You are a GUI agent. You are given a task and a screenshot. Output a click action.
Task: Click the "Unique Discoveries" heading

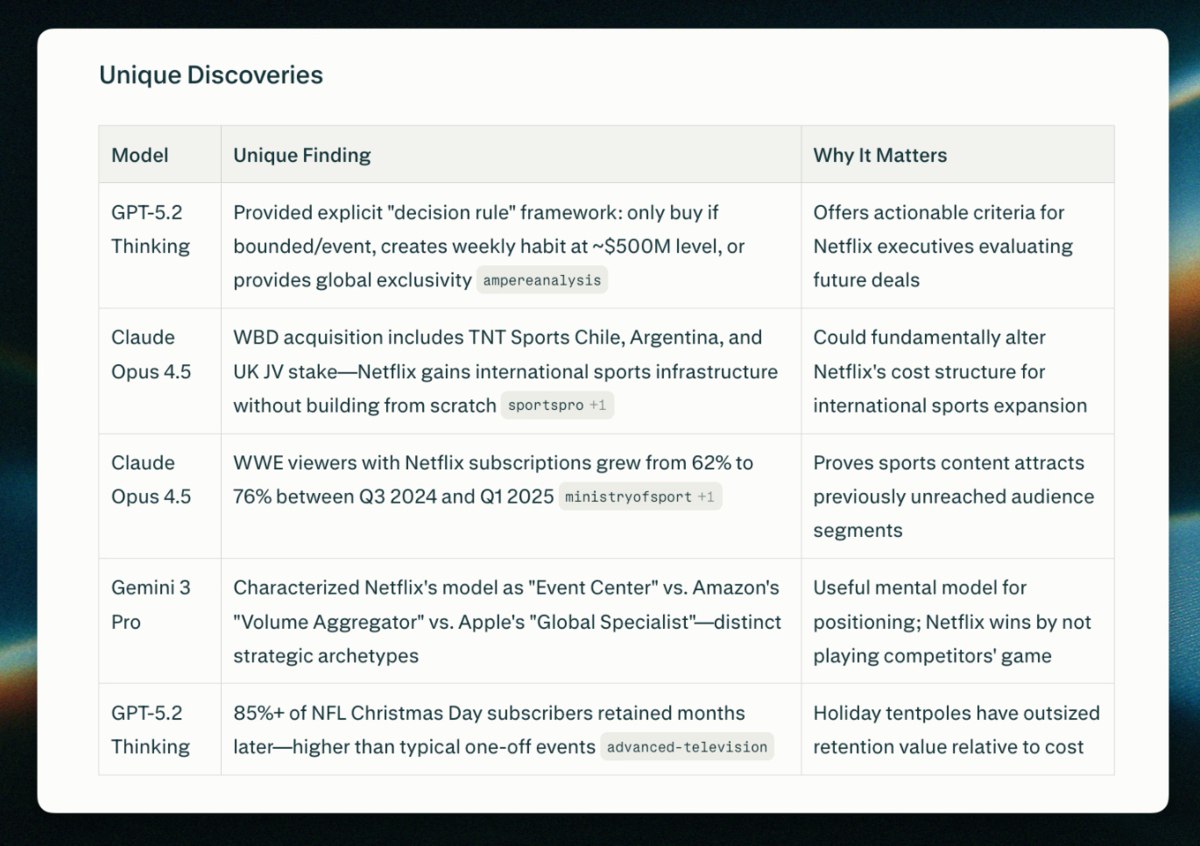pos(211,75)
